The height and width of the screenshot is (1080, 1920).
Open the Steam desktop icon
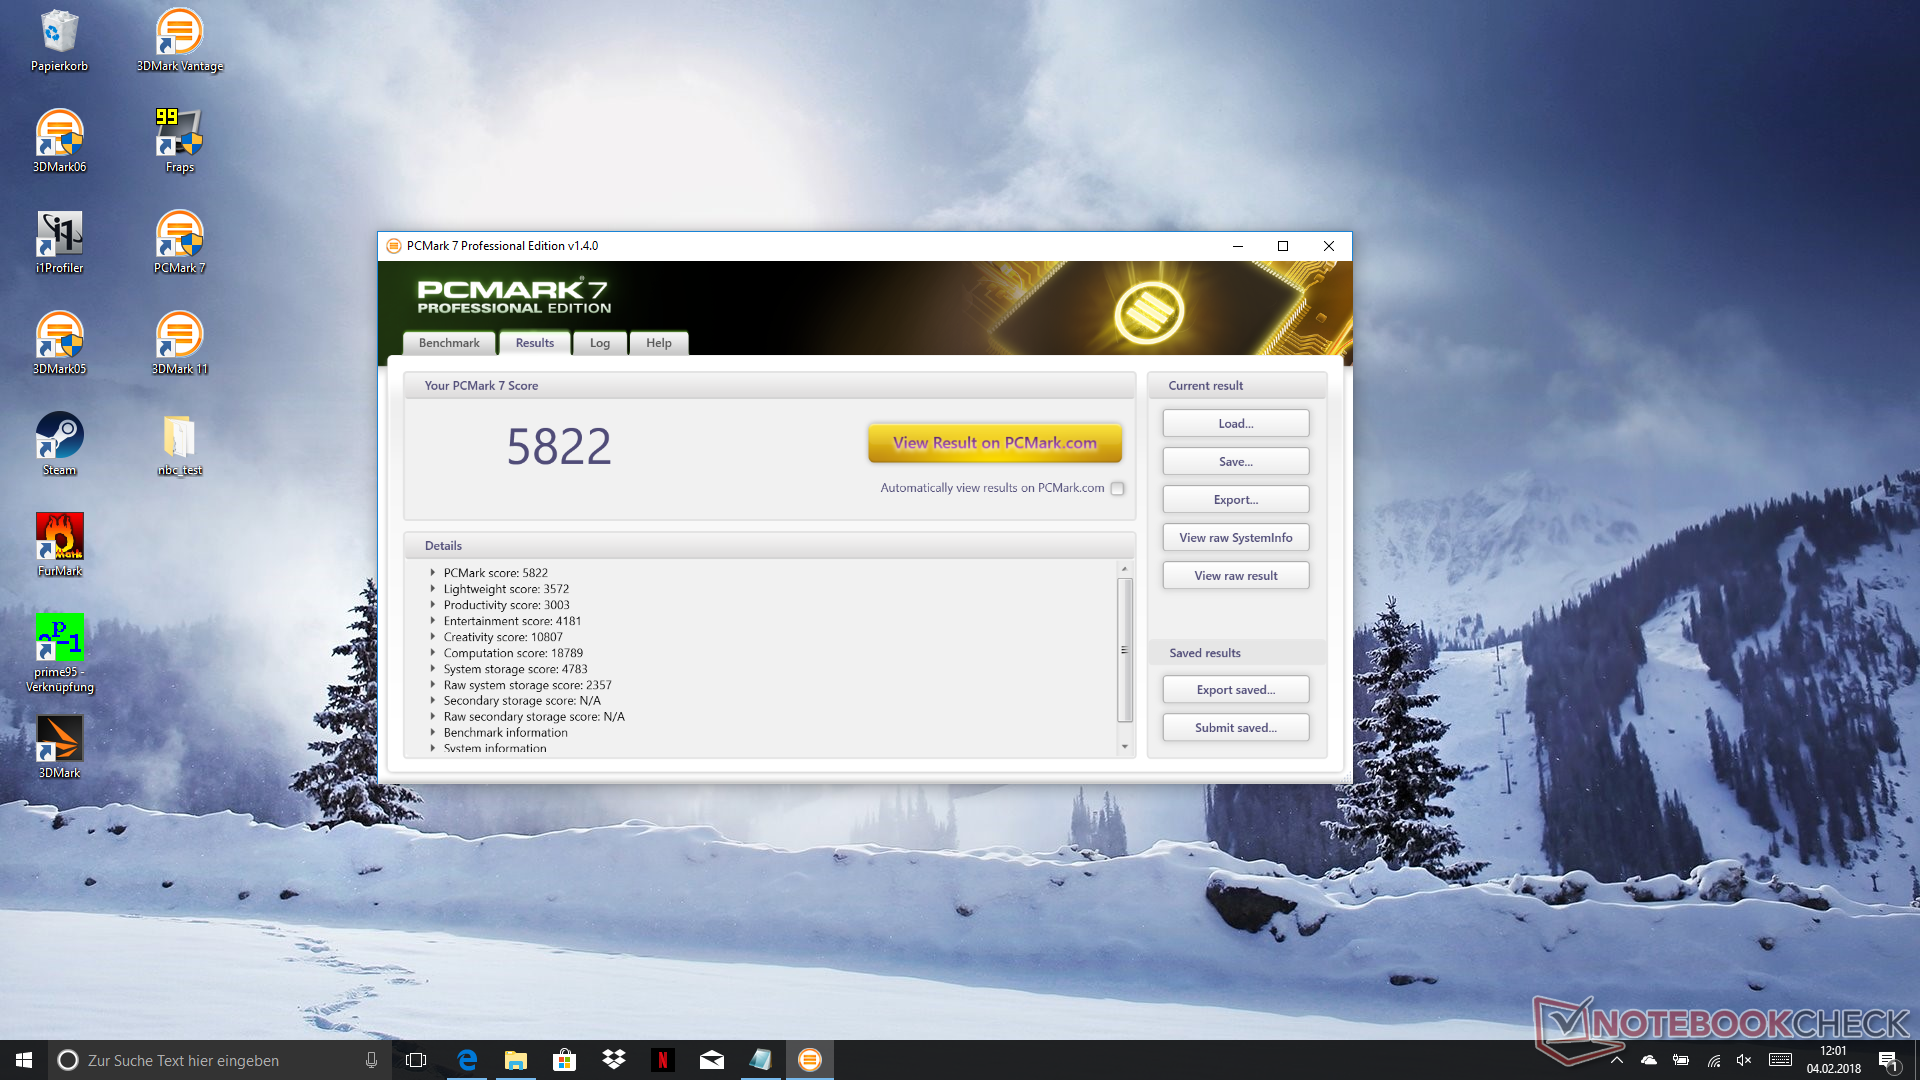pyautogui.click(x=60, y=443)
